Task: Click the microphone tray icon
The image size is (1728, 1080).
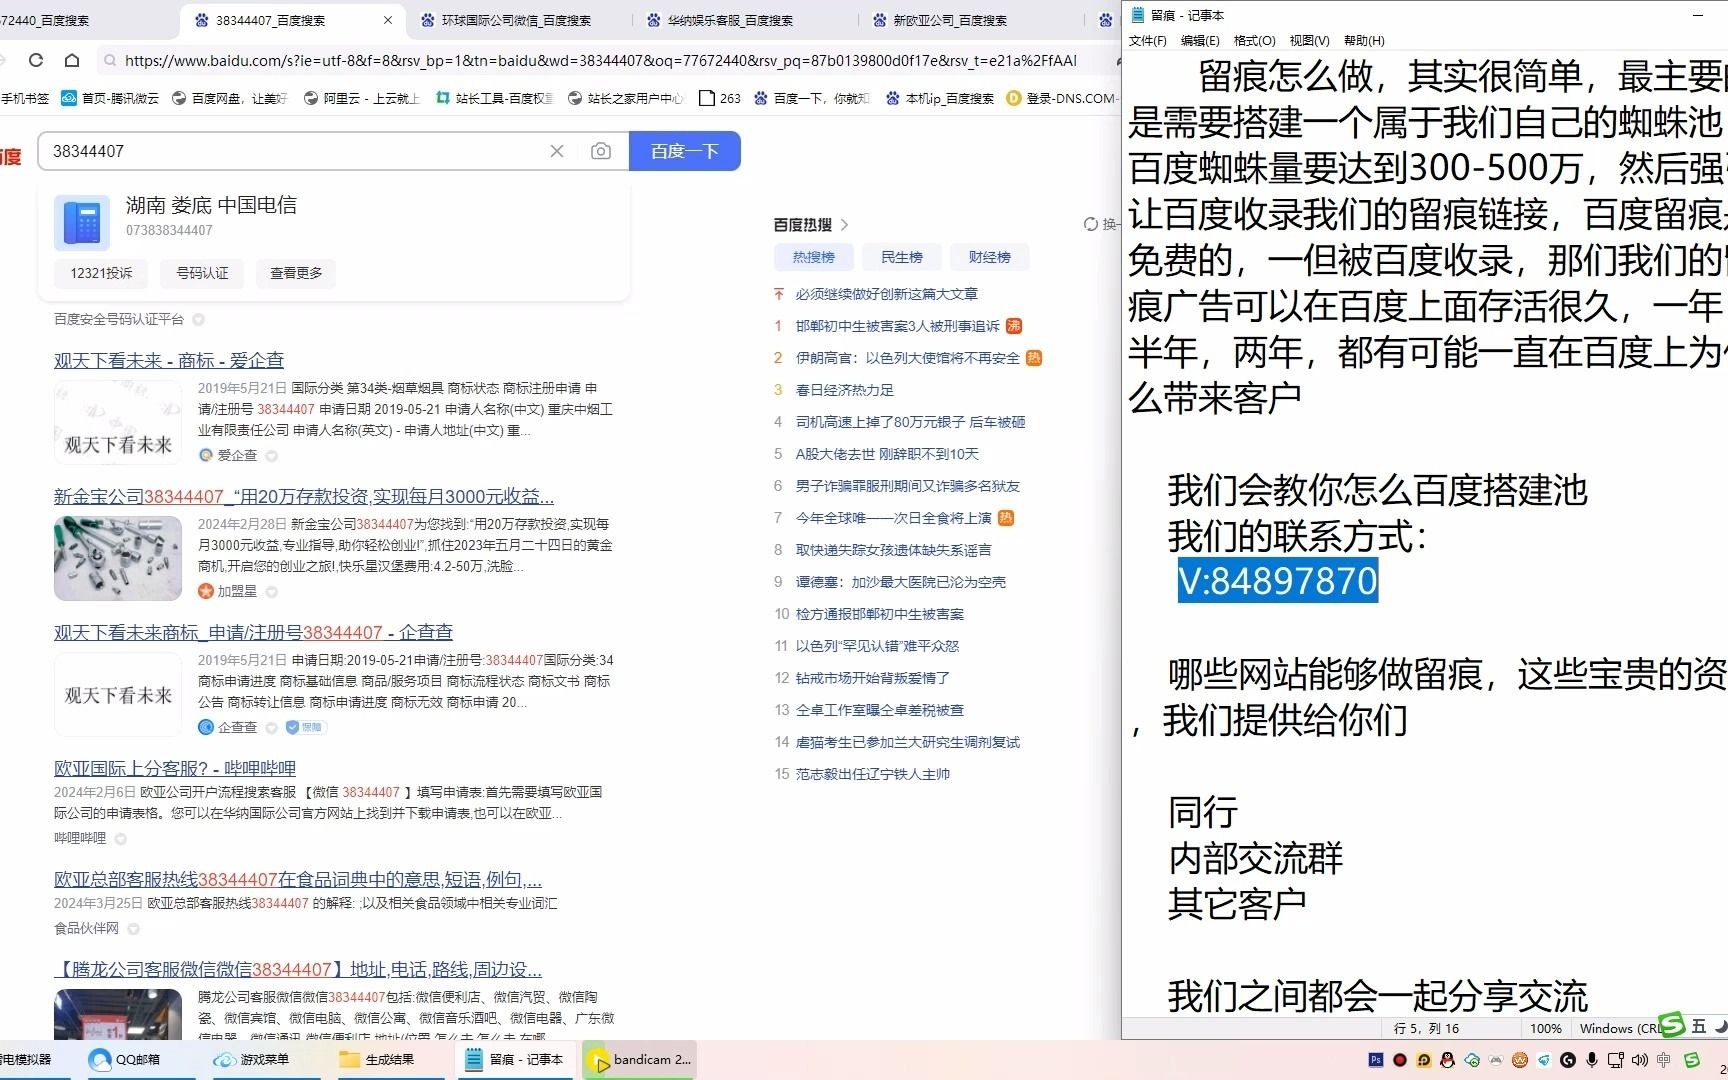Action: pyautogui.click(x=1592, y=1060)
